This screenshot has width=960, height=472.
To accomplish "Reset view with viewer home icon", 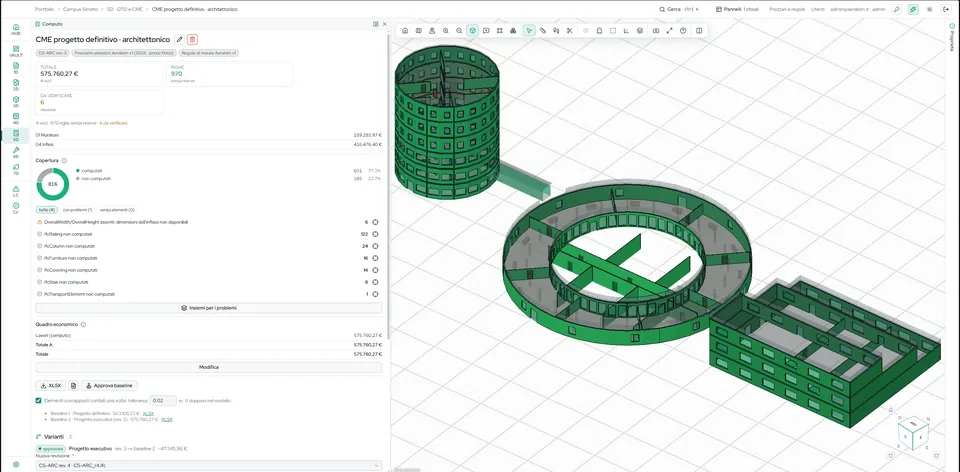I will point(405,31).
